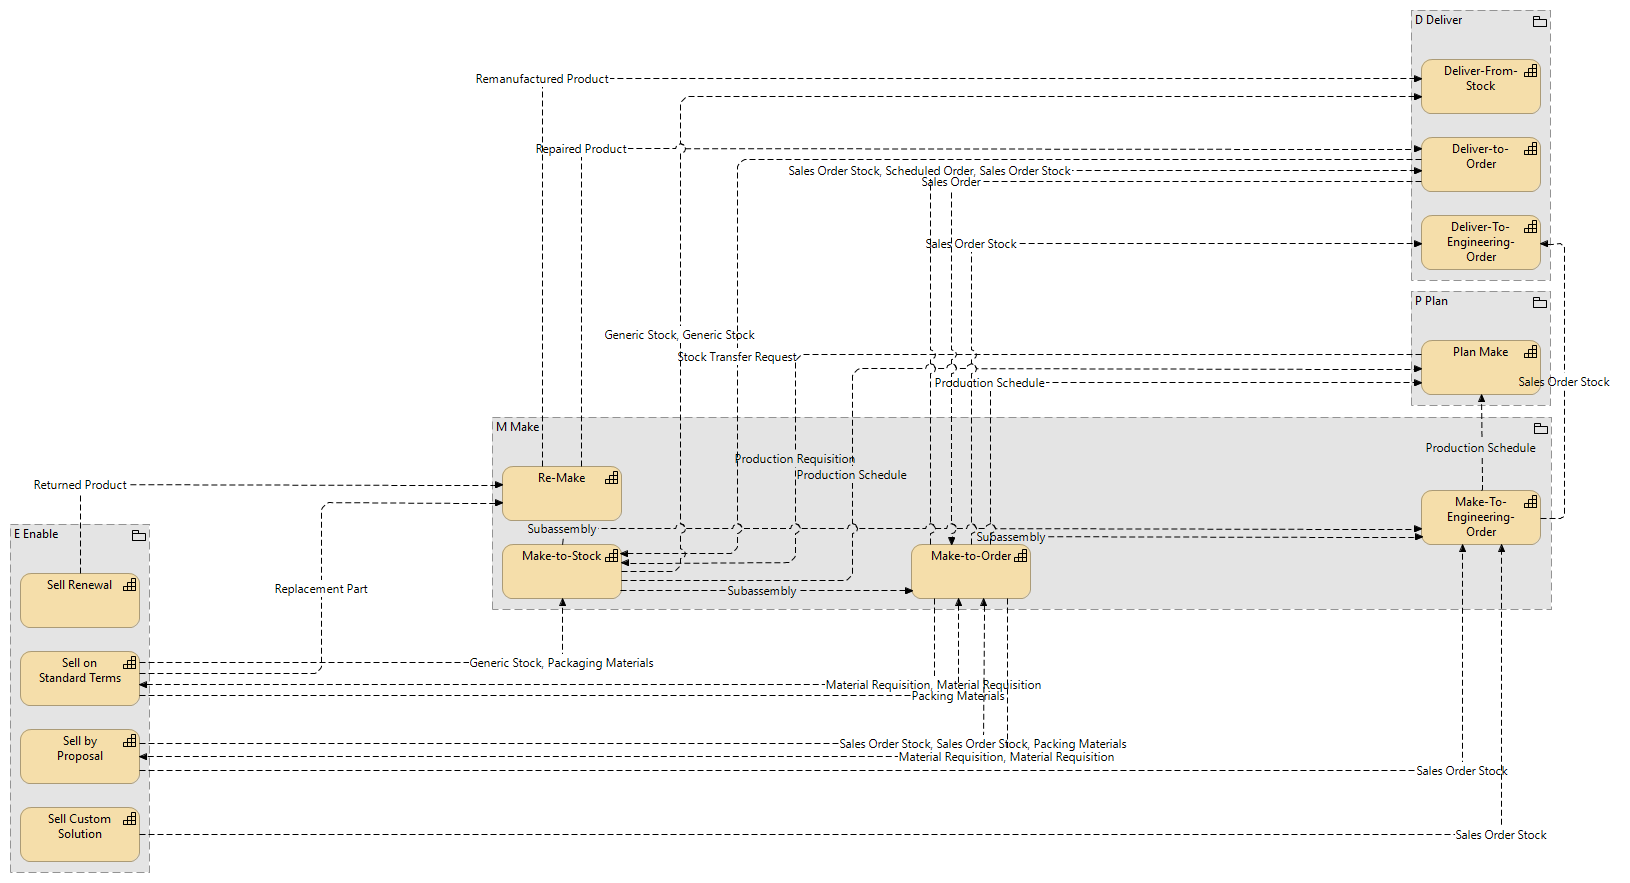1630x883 pixels.
Task: Click decomposition icon on Make-to-Order node
Action: [1020, 556]
